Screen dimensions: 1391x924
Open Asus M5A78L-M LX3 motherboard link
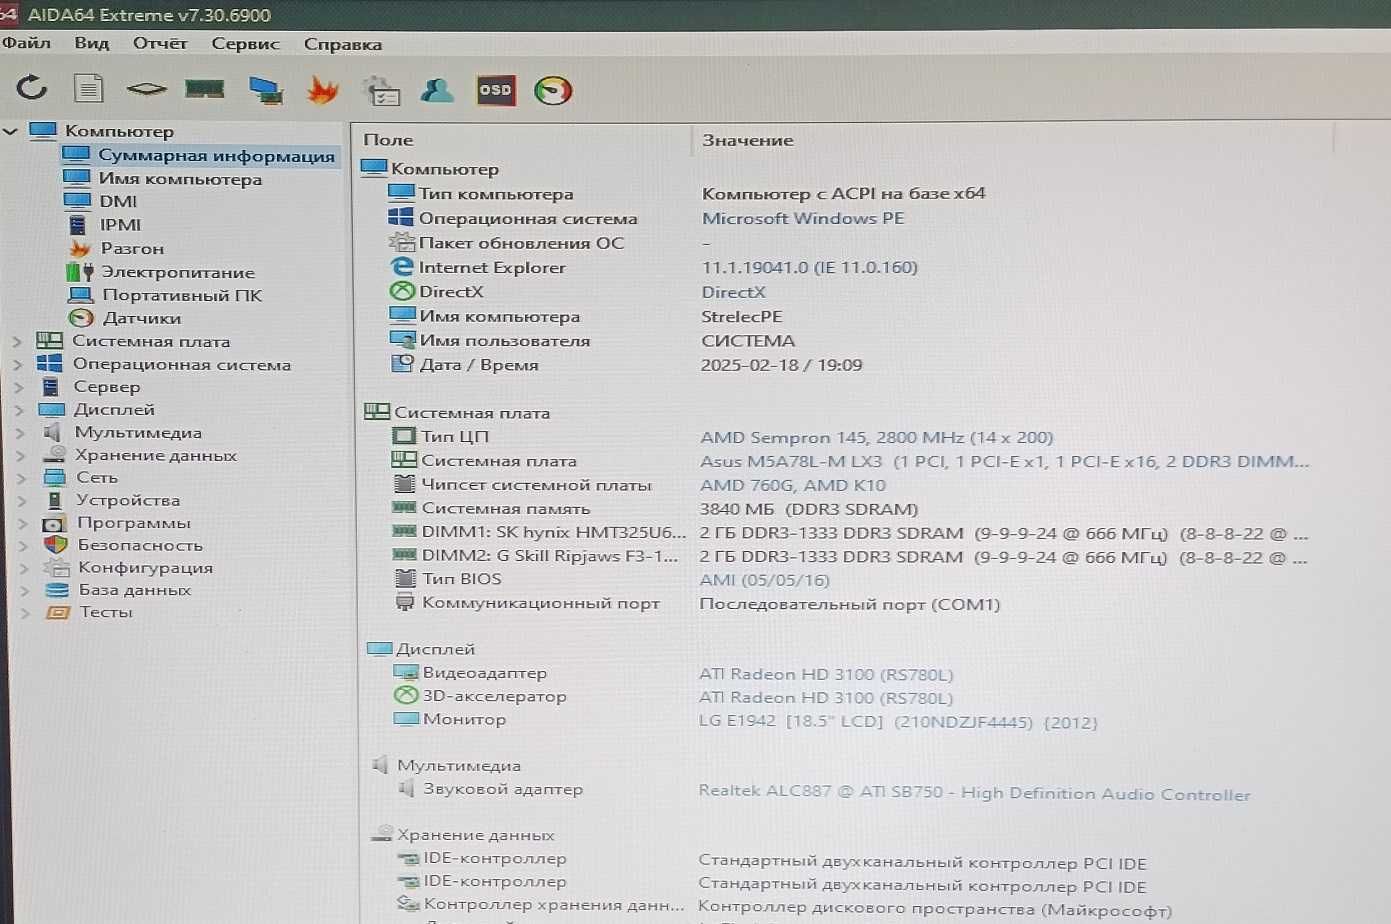pyautogui.click(x=1004, y=461)
